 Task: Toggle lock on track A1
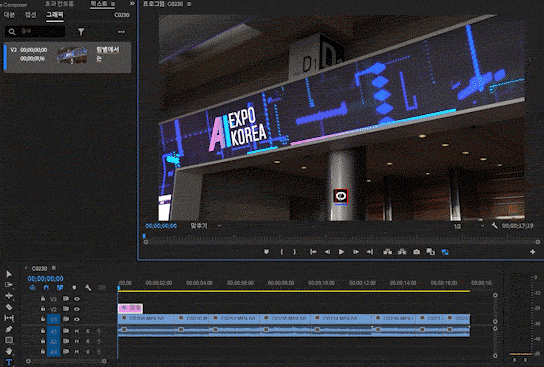[x=43, y=331]
